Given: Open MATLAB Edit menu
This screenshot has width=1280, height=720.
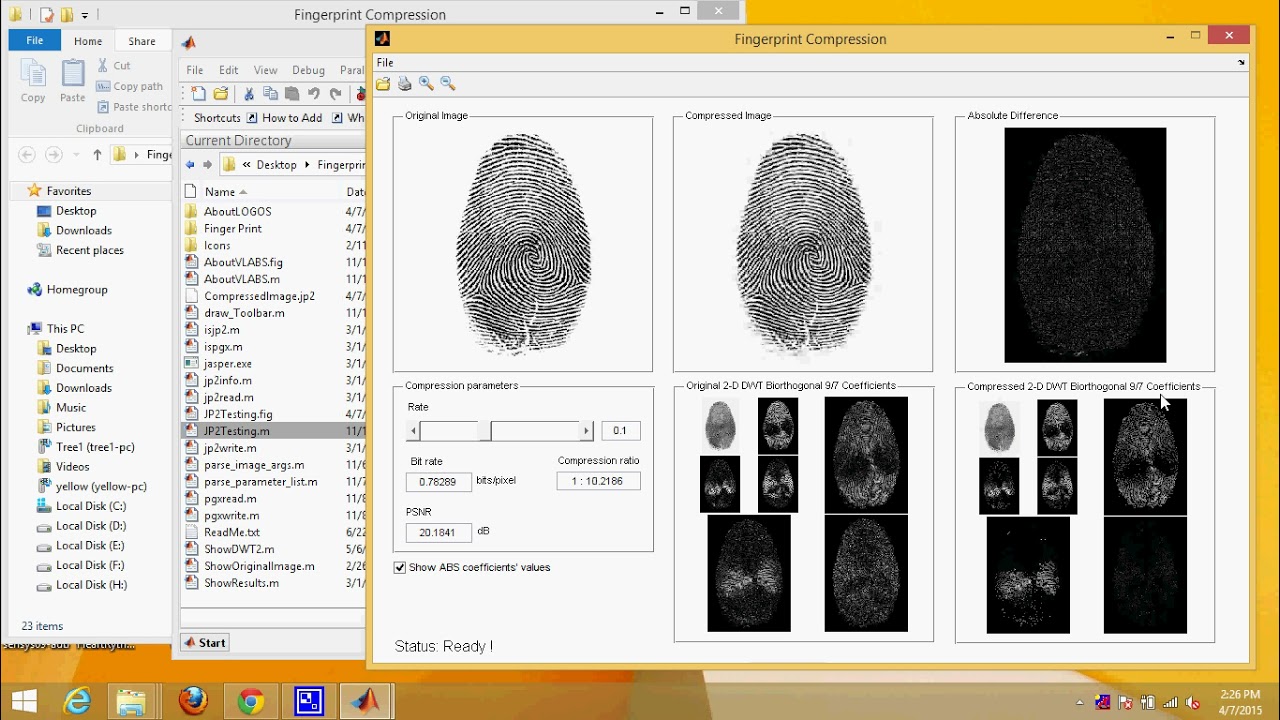Looking at the screenshot, I should point(229,70).
